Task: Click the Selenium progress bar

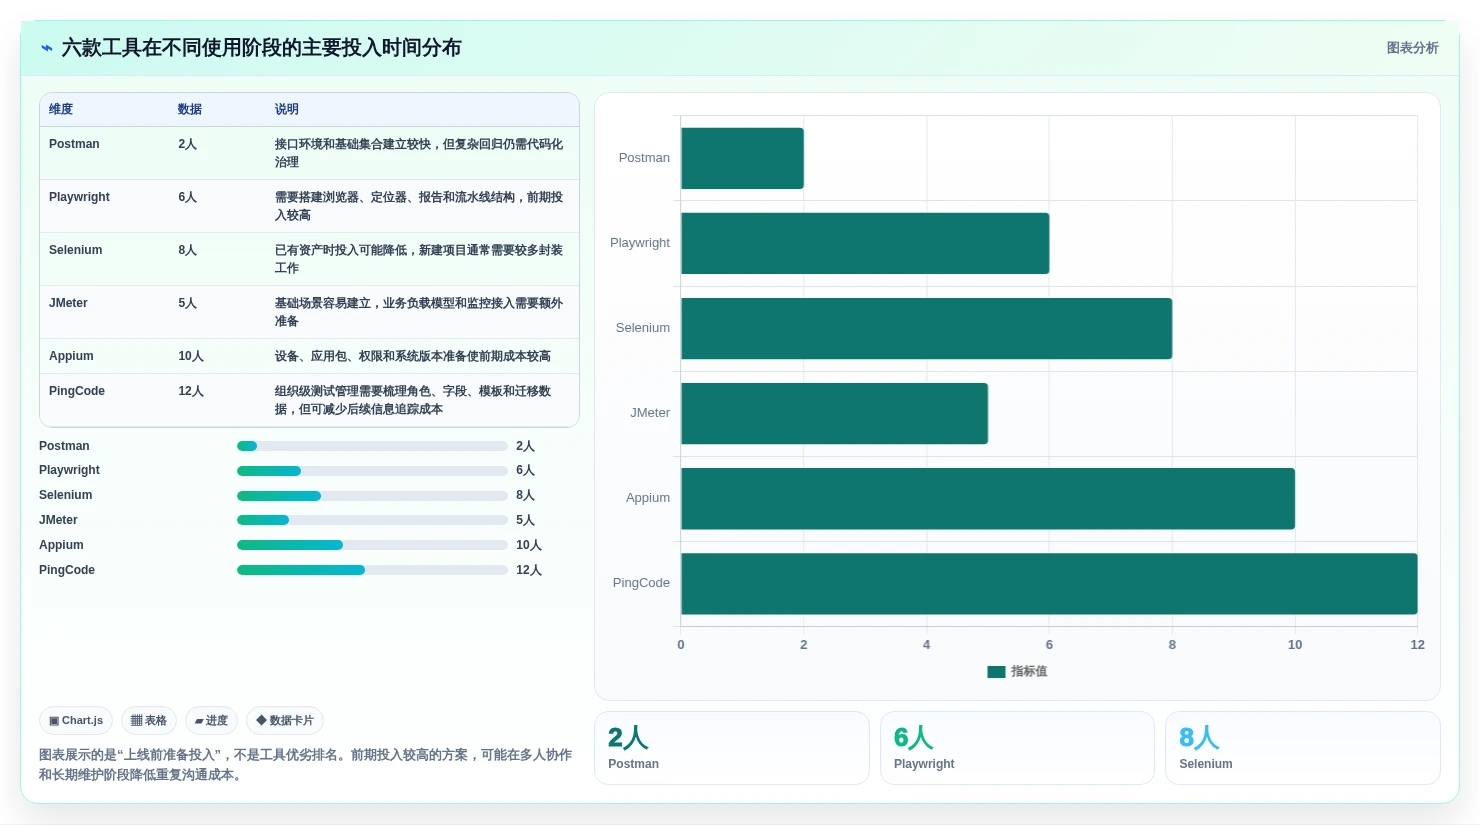Action: [x=372, y=496]
